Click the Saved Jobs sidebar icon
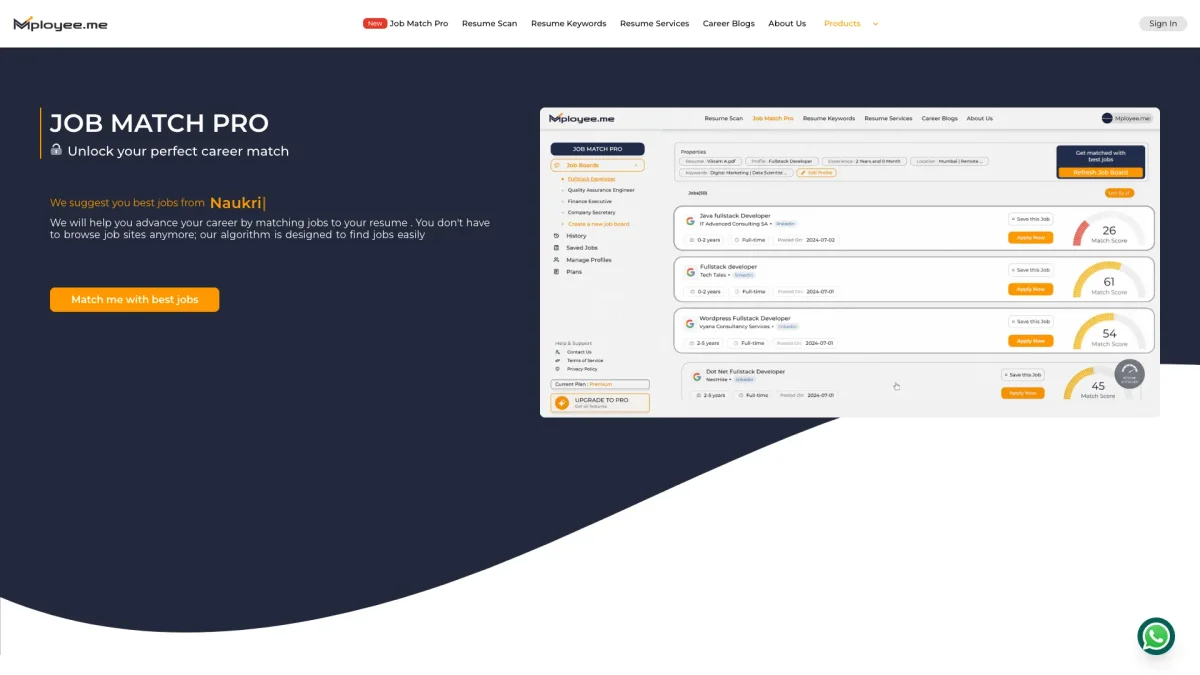Image resolution: width=1200 pixels, height=675 pixels. coord(556,248)
